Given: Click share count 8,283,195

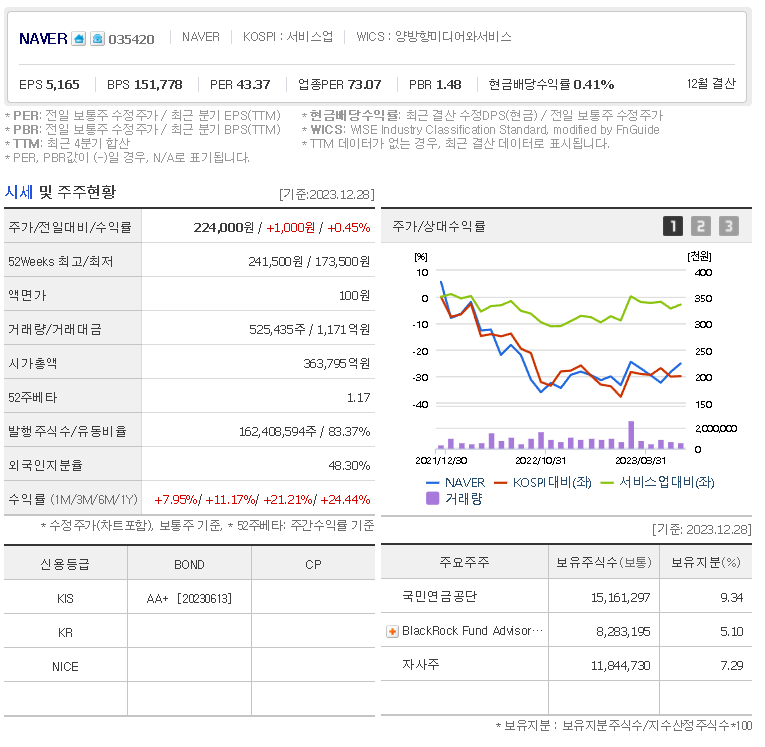Looking at the screenshot, I should click(x=623, y=632).
